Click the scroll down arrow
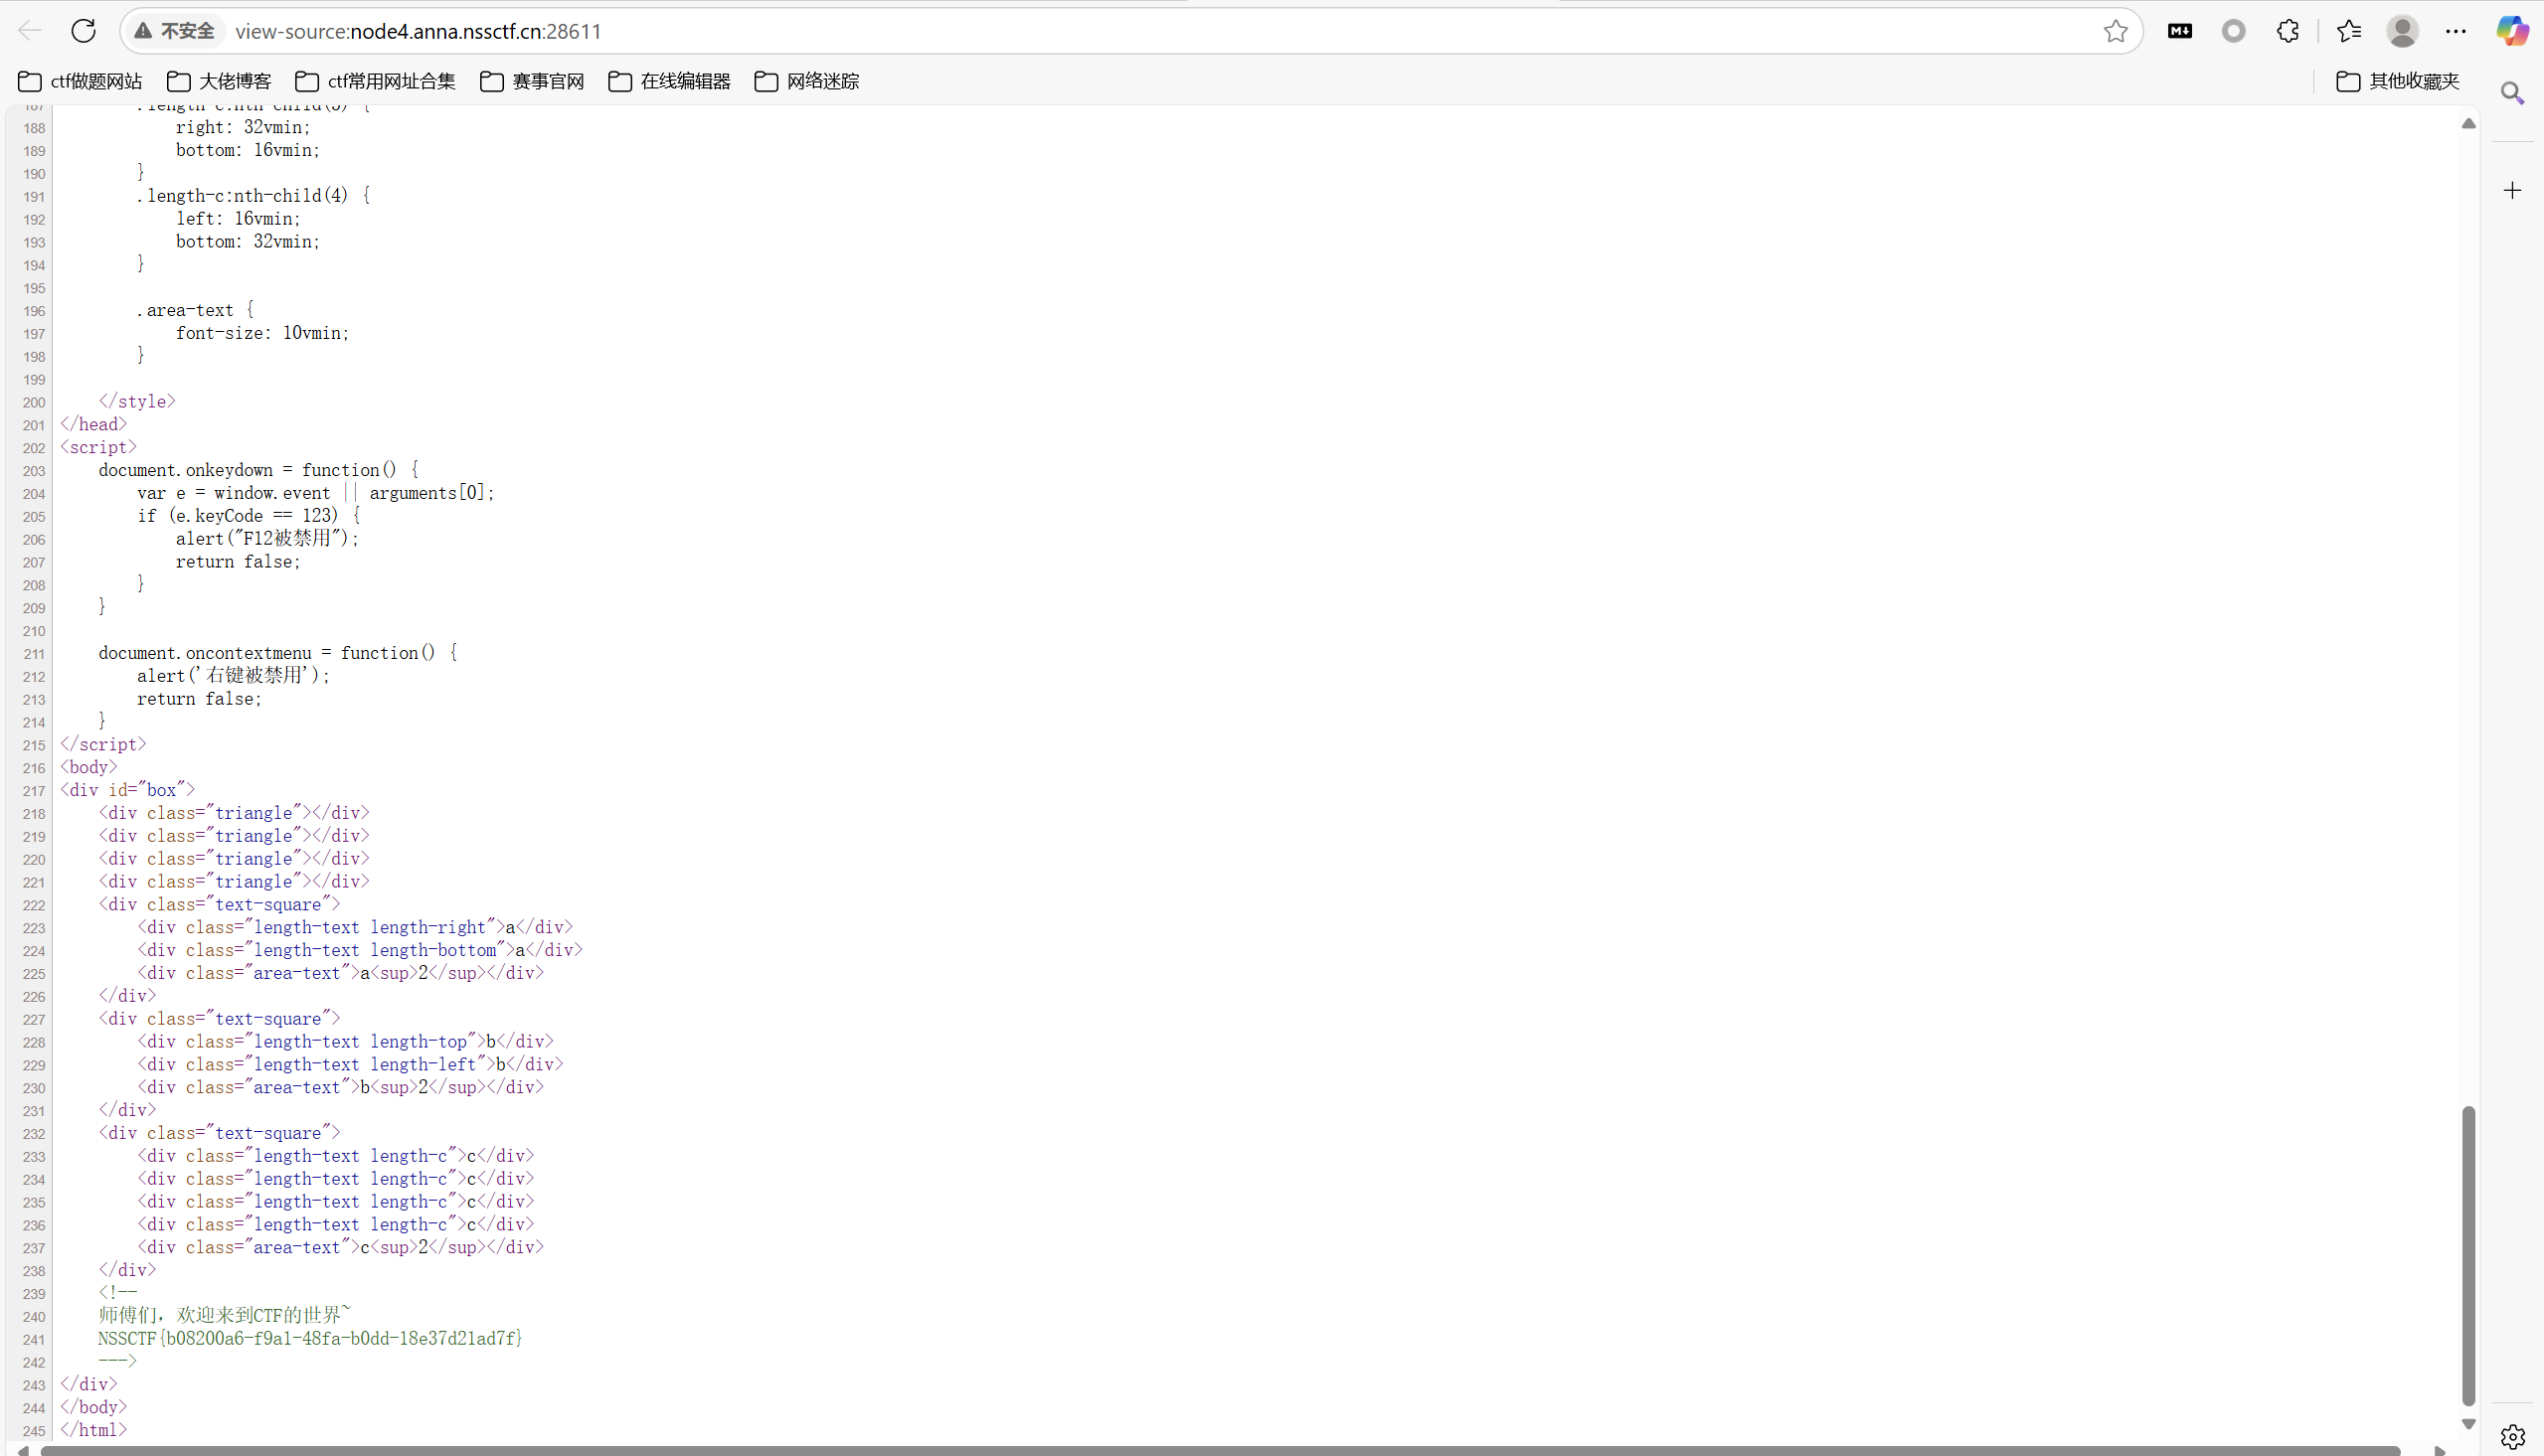 tap(2468, 1423)
